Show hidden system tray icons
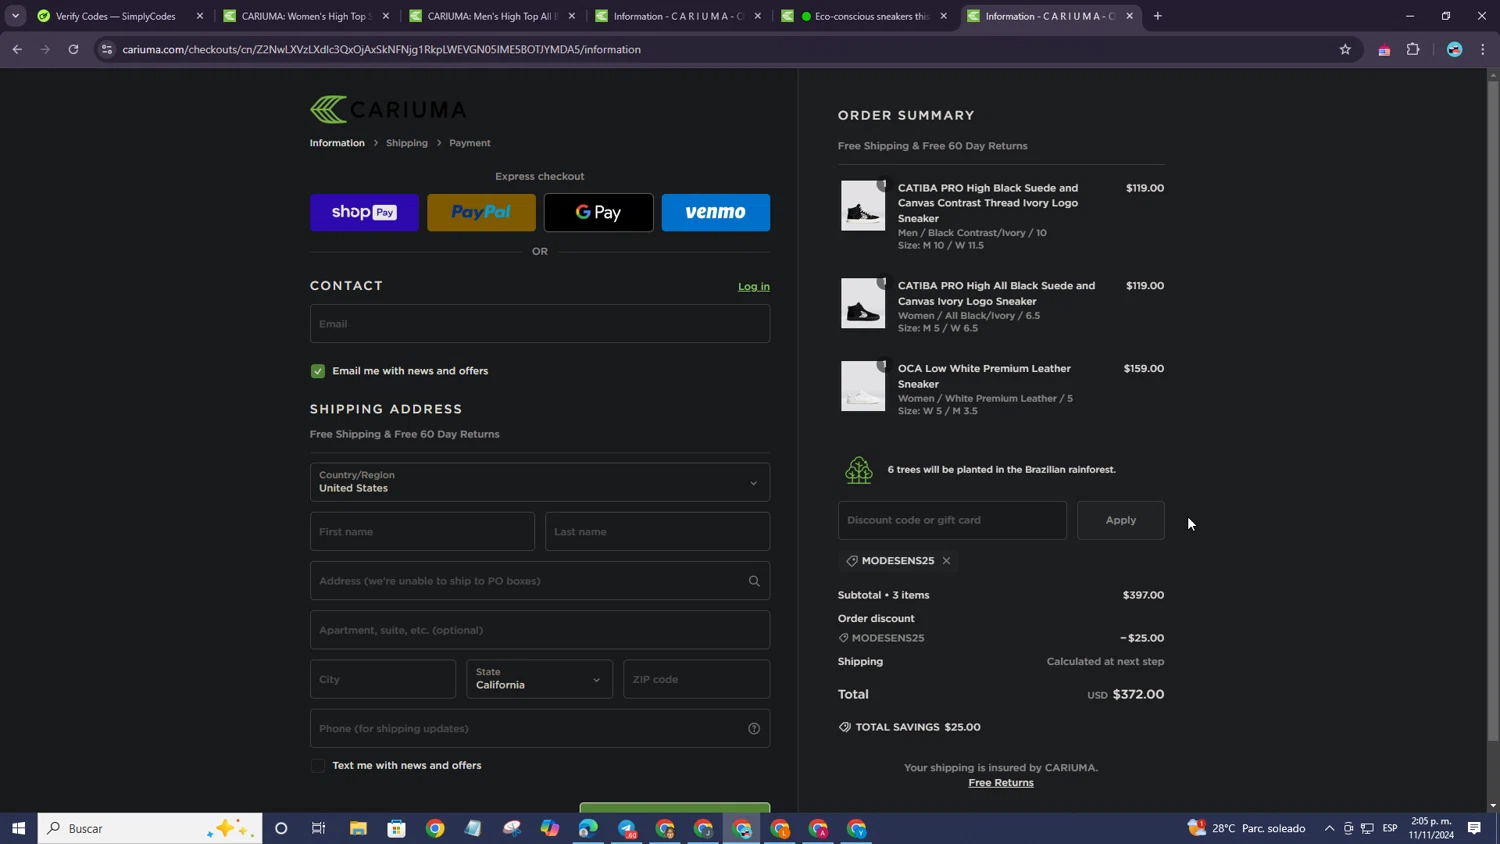This screenshot has height=844, width=1500. click(x=1329, y=828)
